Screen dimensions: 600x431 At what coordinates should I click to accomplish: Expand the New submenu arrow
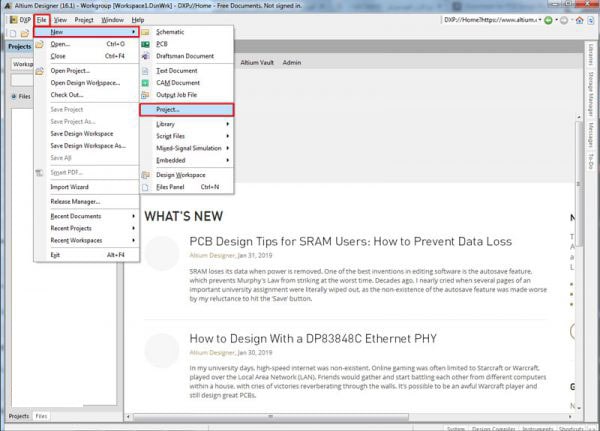(133, 32)
